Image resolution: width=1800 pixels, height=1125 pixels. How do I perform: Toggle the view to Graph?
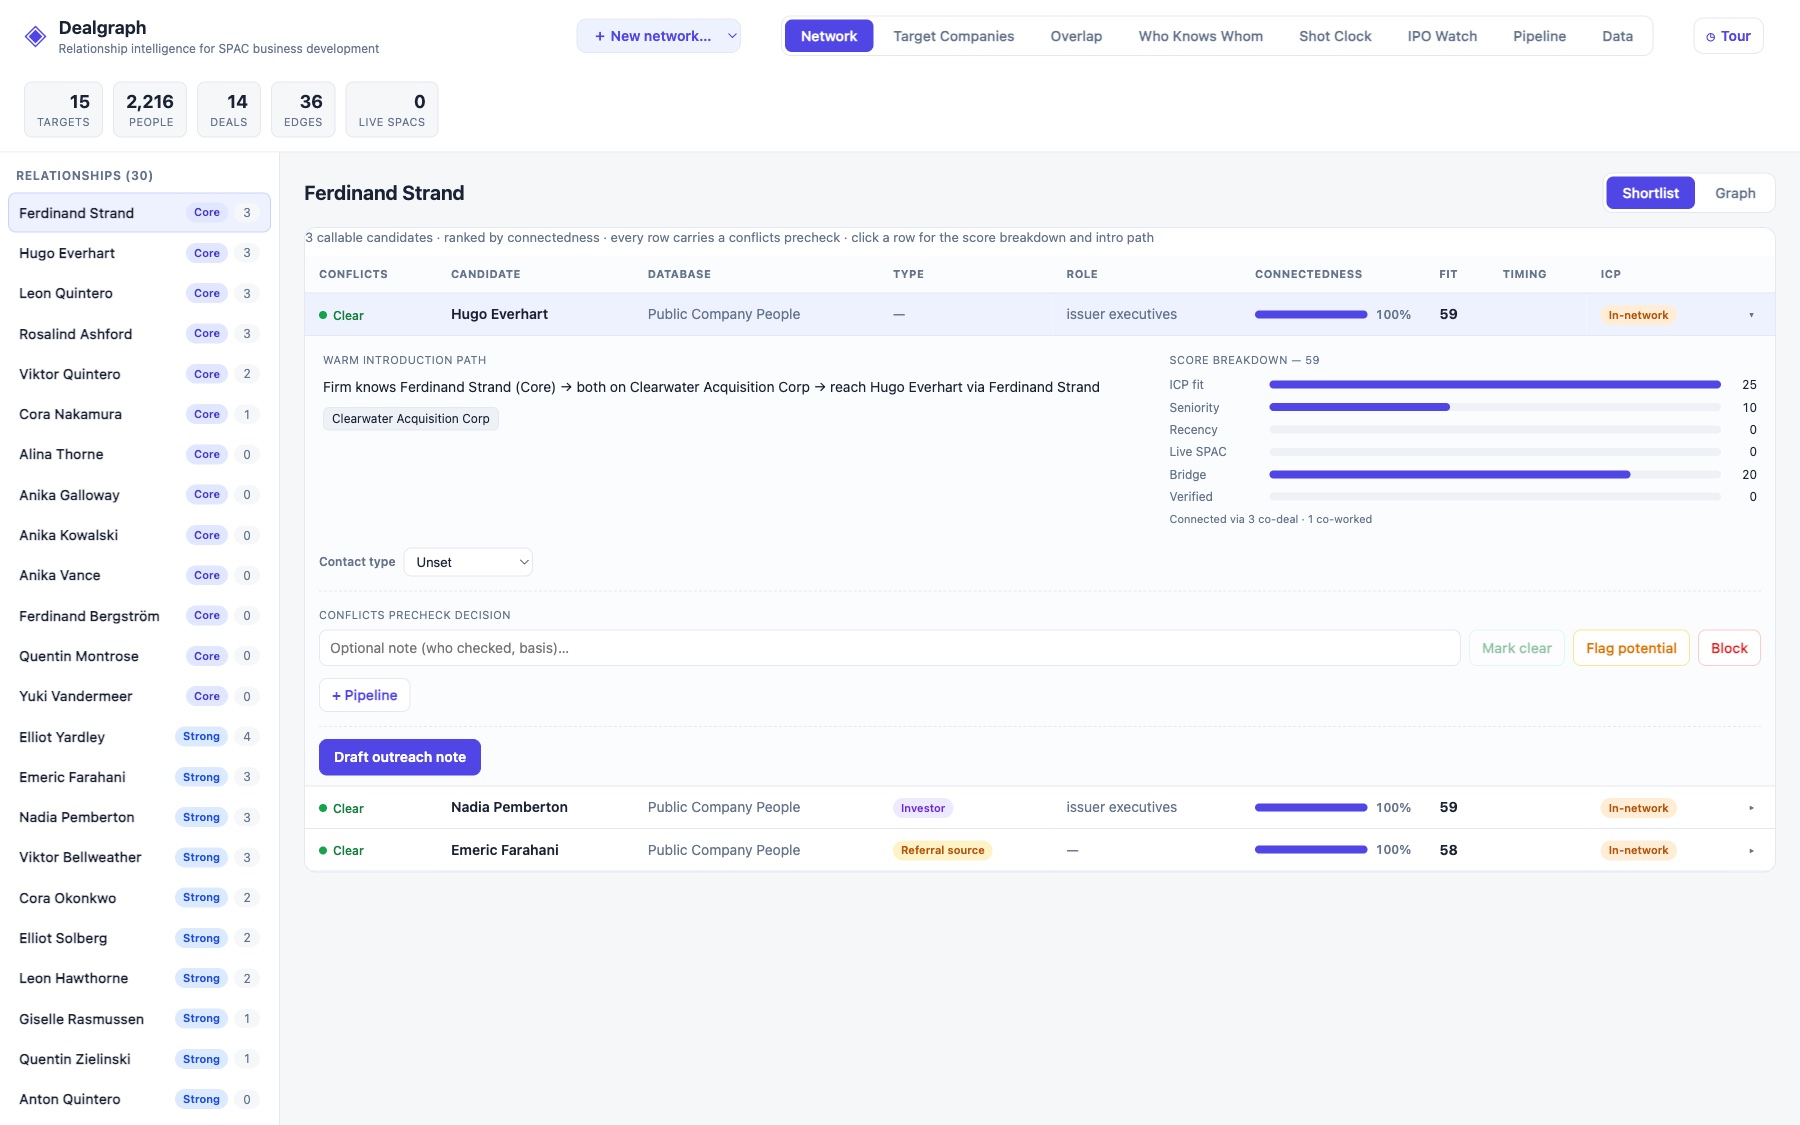click(x=1735, y=193)
